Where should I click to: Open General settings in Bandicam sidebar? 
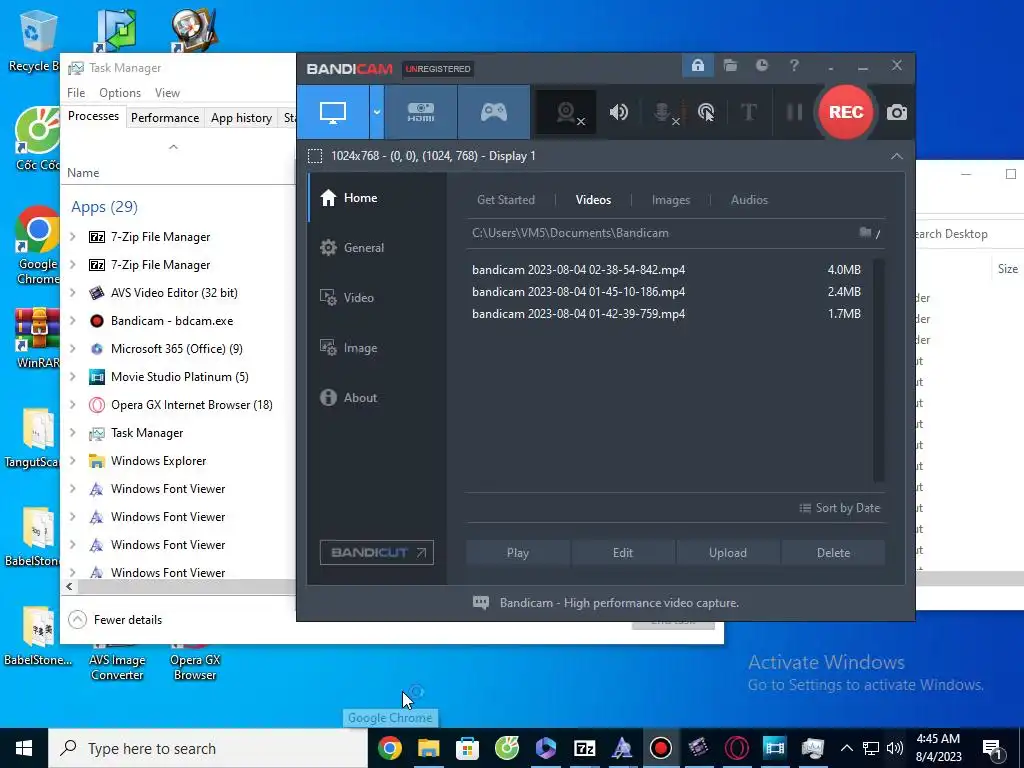coord(377,248)
